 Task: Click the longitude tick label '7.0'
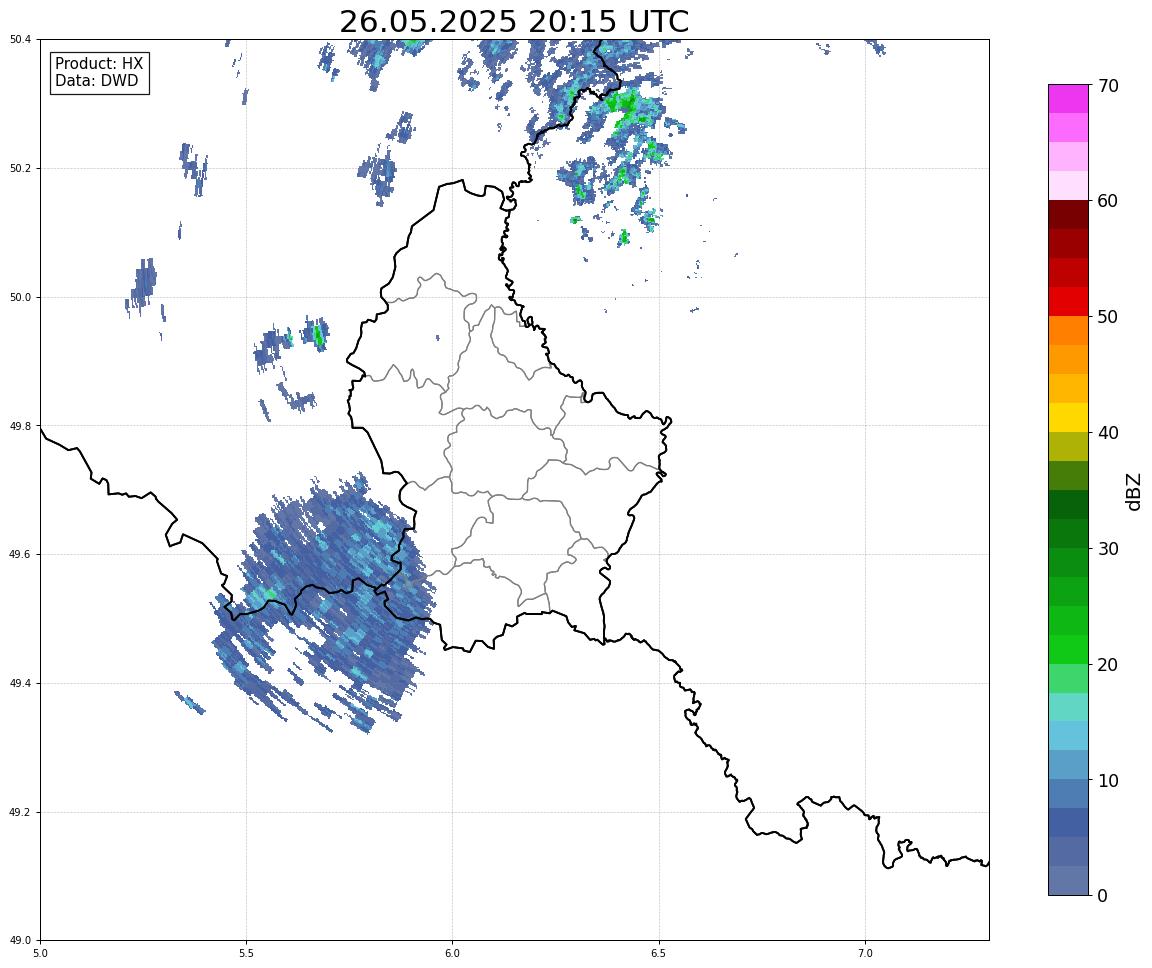(865, 953)
